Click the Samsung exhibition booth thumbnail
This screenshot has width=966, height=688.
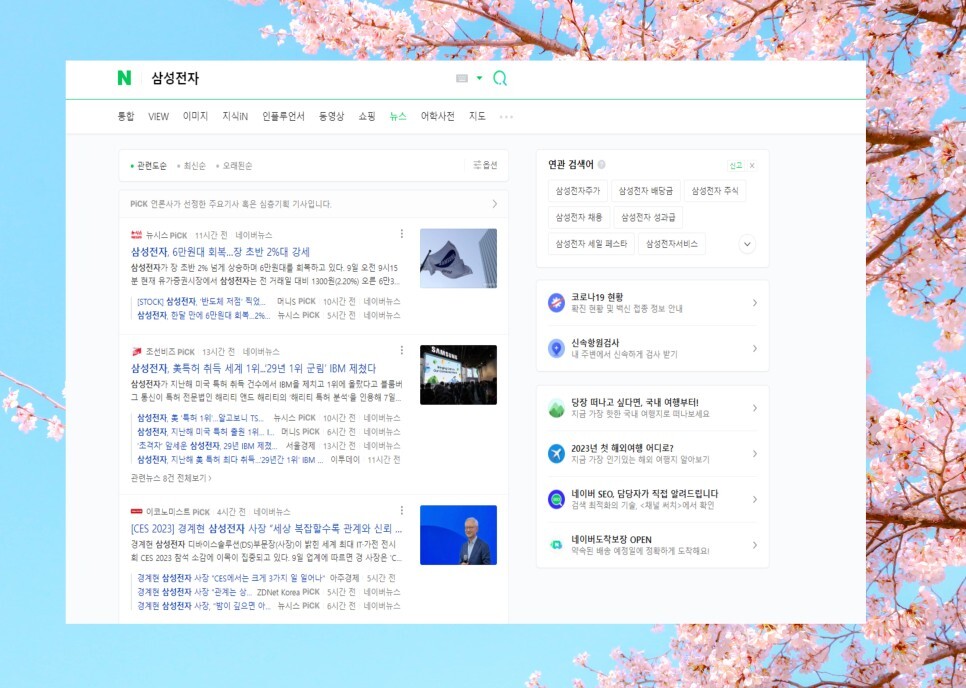click(458, 374)
